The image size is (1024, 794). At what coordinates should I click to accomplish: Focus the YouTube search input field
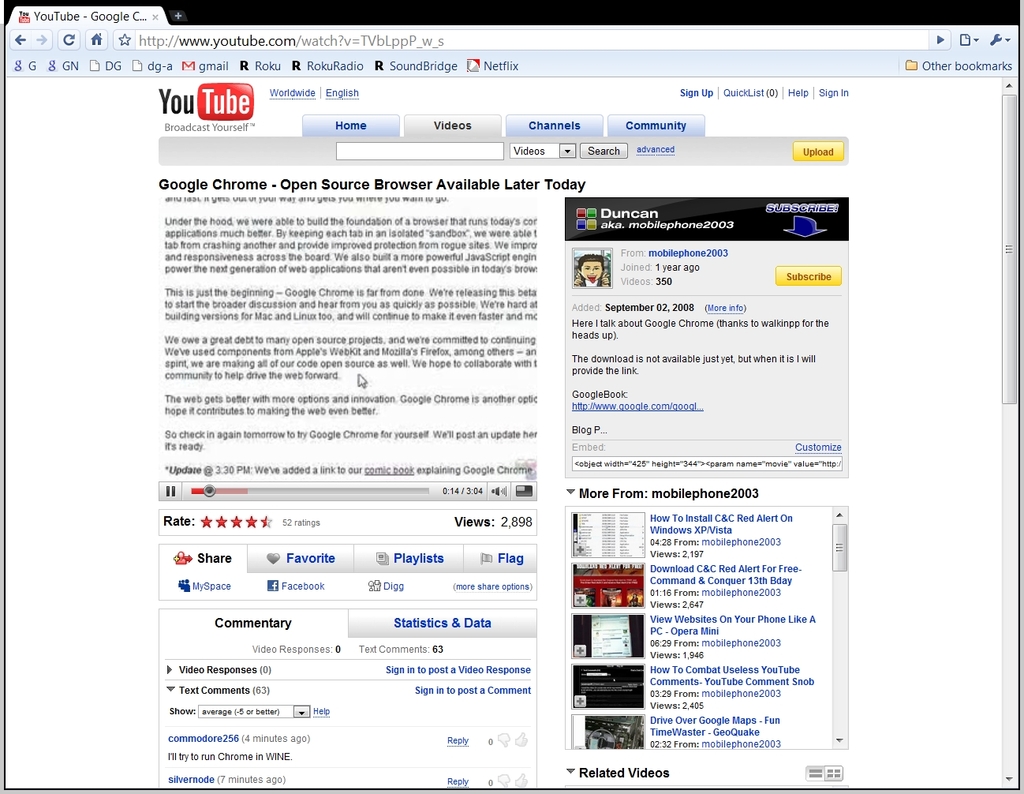pos(420,151)
